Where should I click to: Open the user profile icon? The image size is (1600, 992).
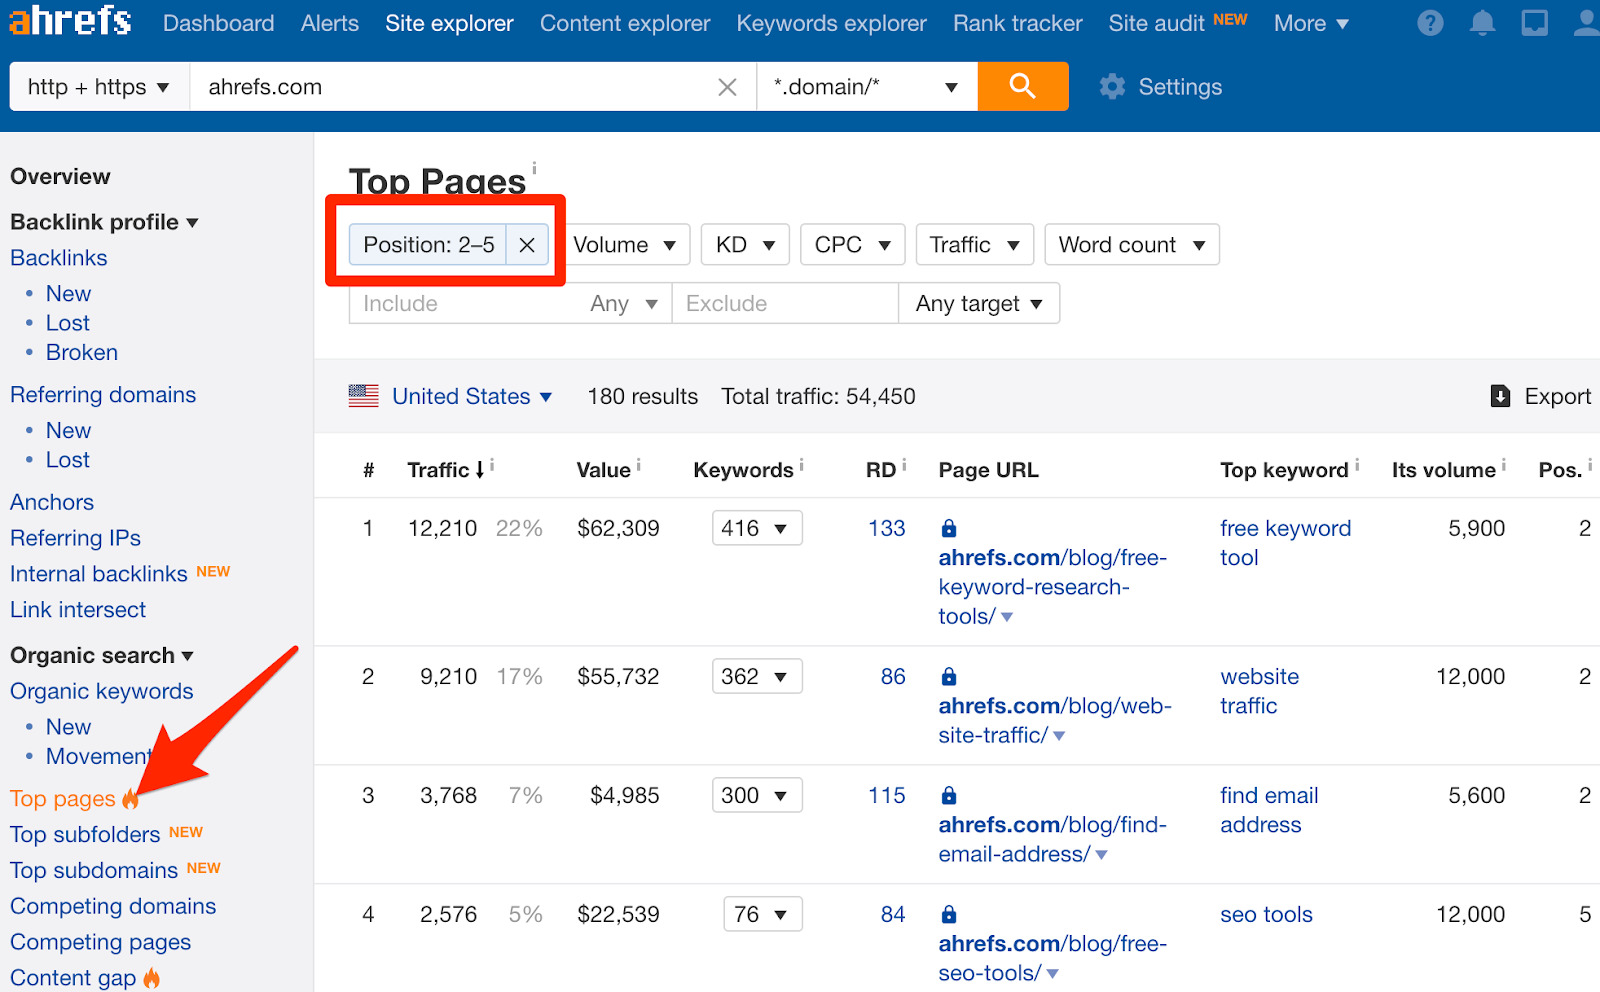pos(1586,23)
